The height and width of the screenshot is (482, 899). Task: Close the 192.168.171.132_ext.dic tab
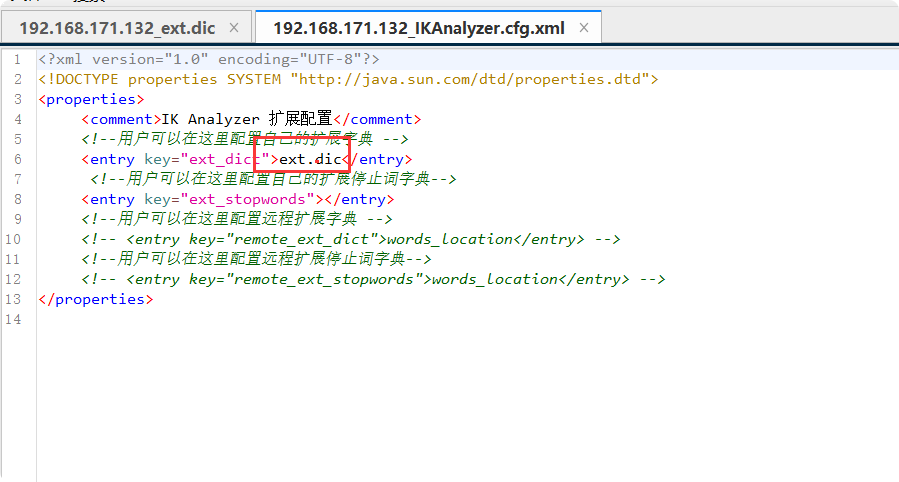pos(234,28)
